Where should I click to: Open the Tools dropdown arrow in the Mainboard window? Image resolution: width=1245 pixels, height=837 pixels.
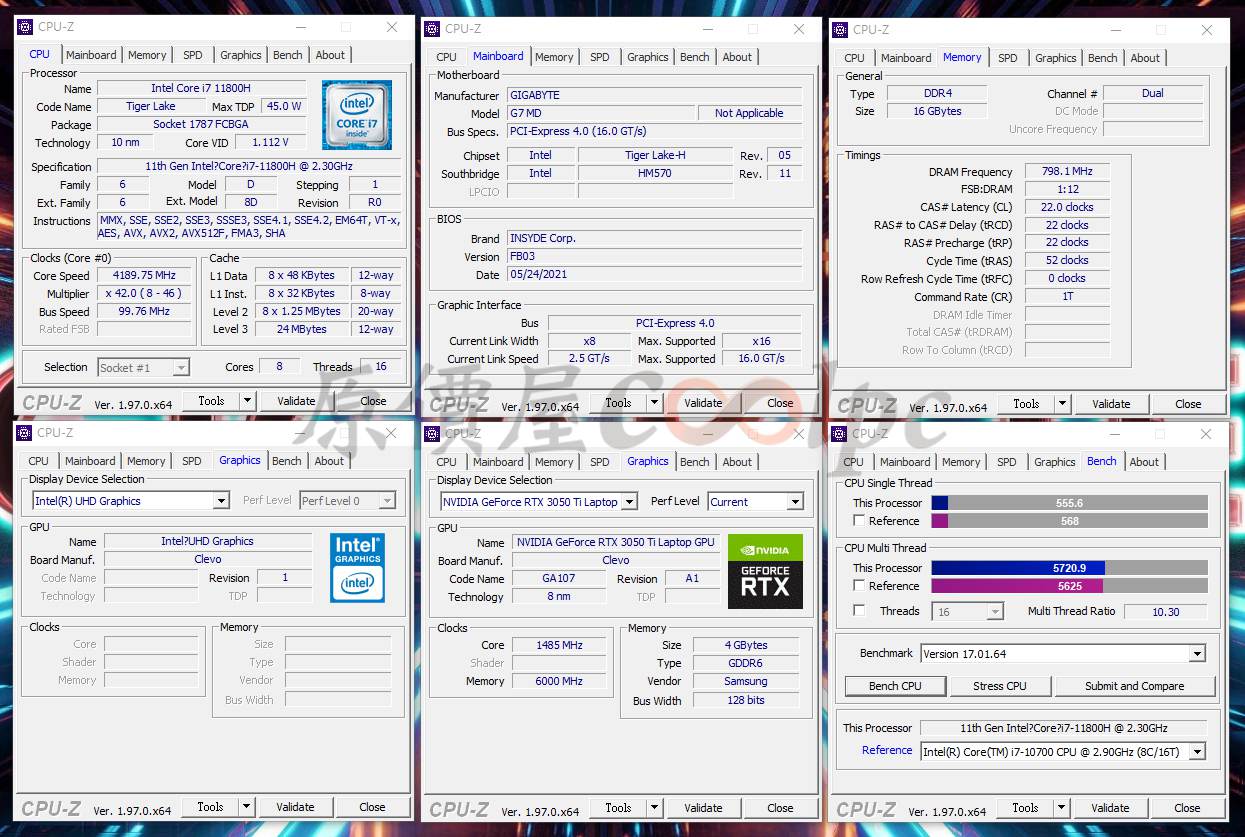[655, 403]
